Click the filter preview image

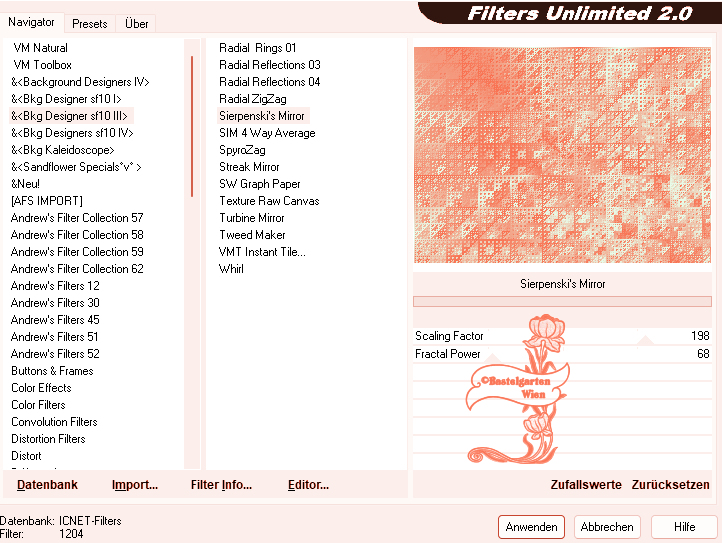point(562,155)
